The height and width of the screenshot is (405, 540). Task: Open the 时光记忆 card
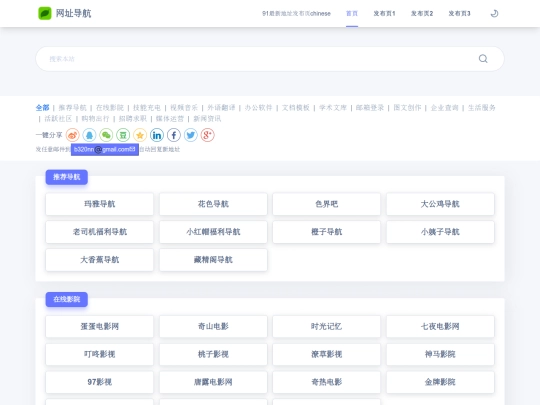point(326,326)
